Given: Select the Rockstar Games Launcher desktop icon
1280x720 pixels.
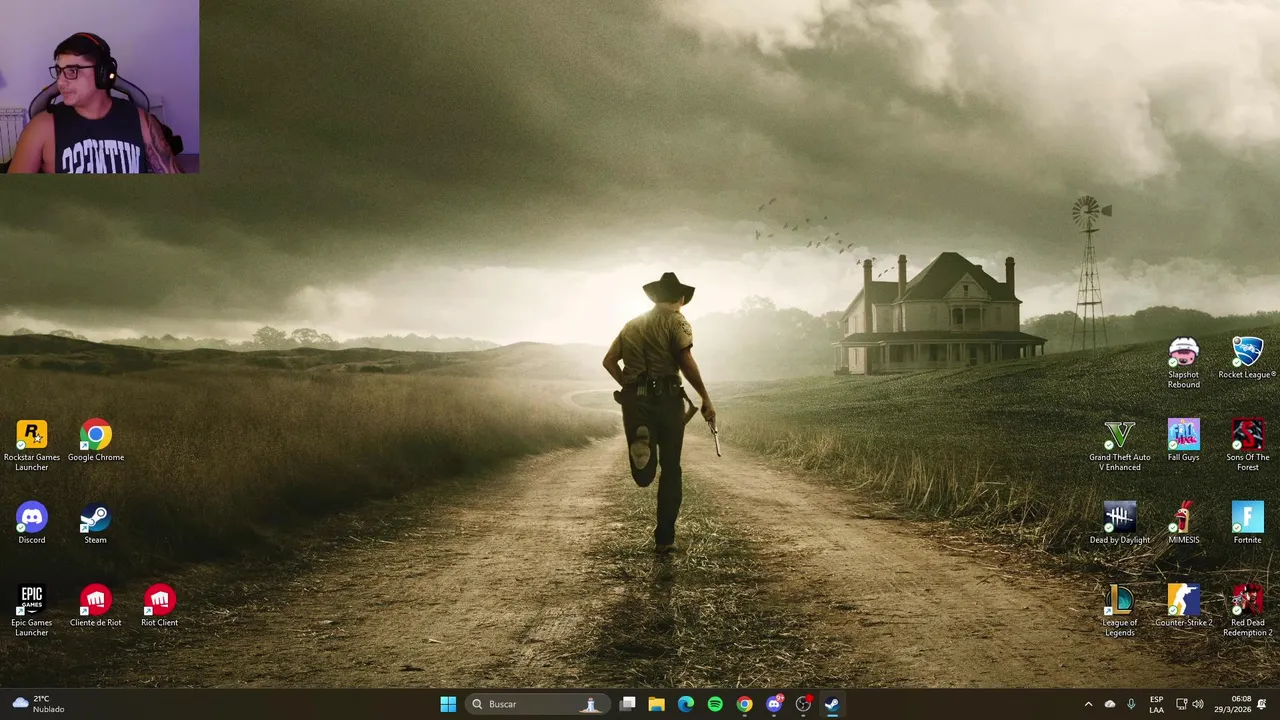Looking at the screenshot, I should [x=32, y=445].
